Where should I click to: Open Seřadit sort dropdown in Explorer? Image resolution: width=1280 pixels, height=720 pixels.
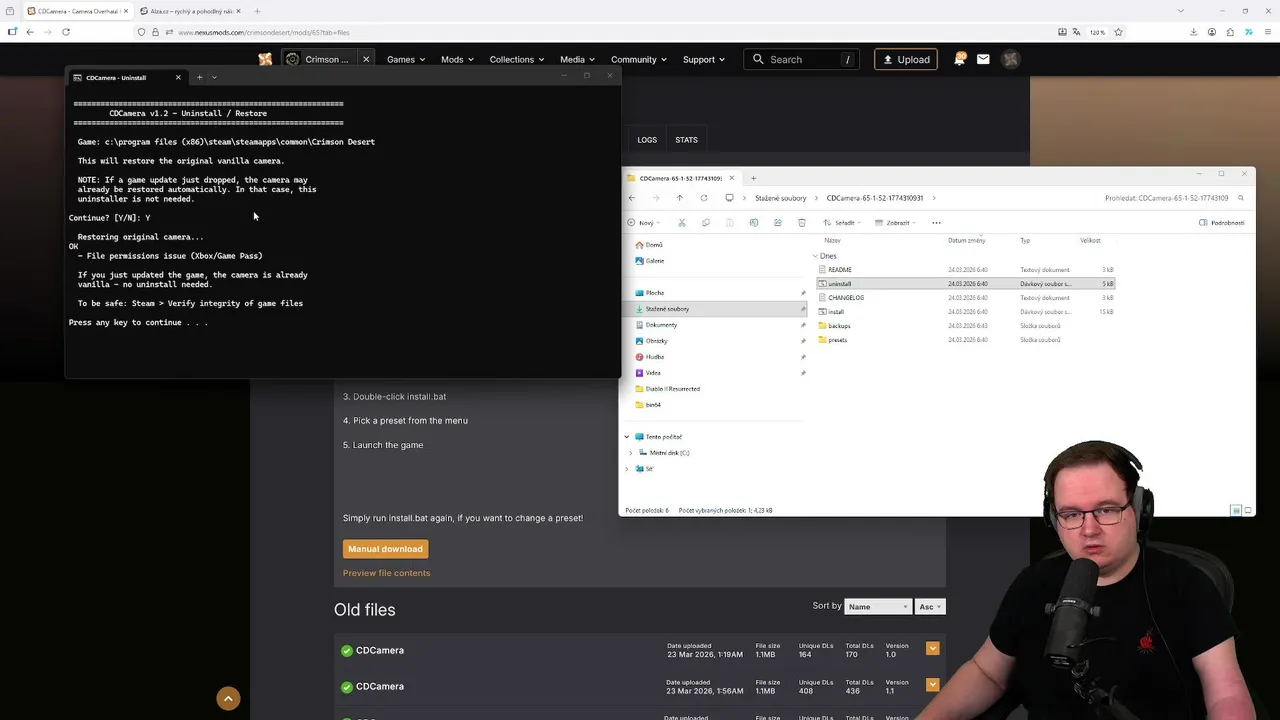843,223
